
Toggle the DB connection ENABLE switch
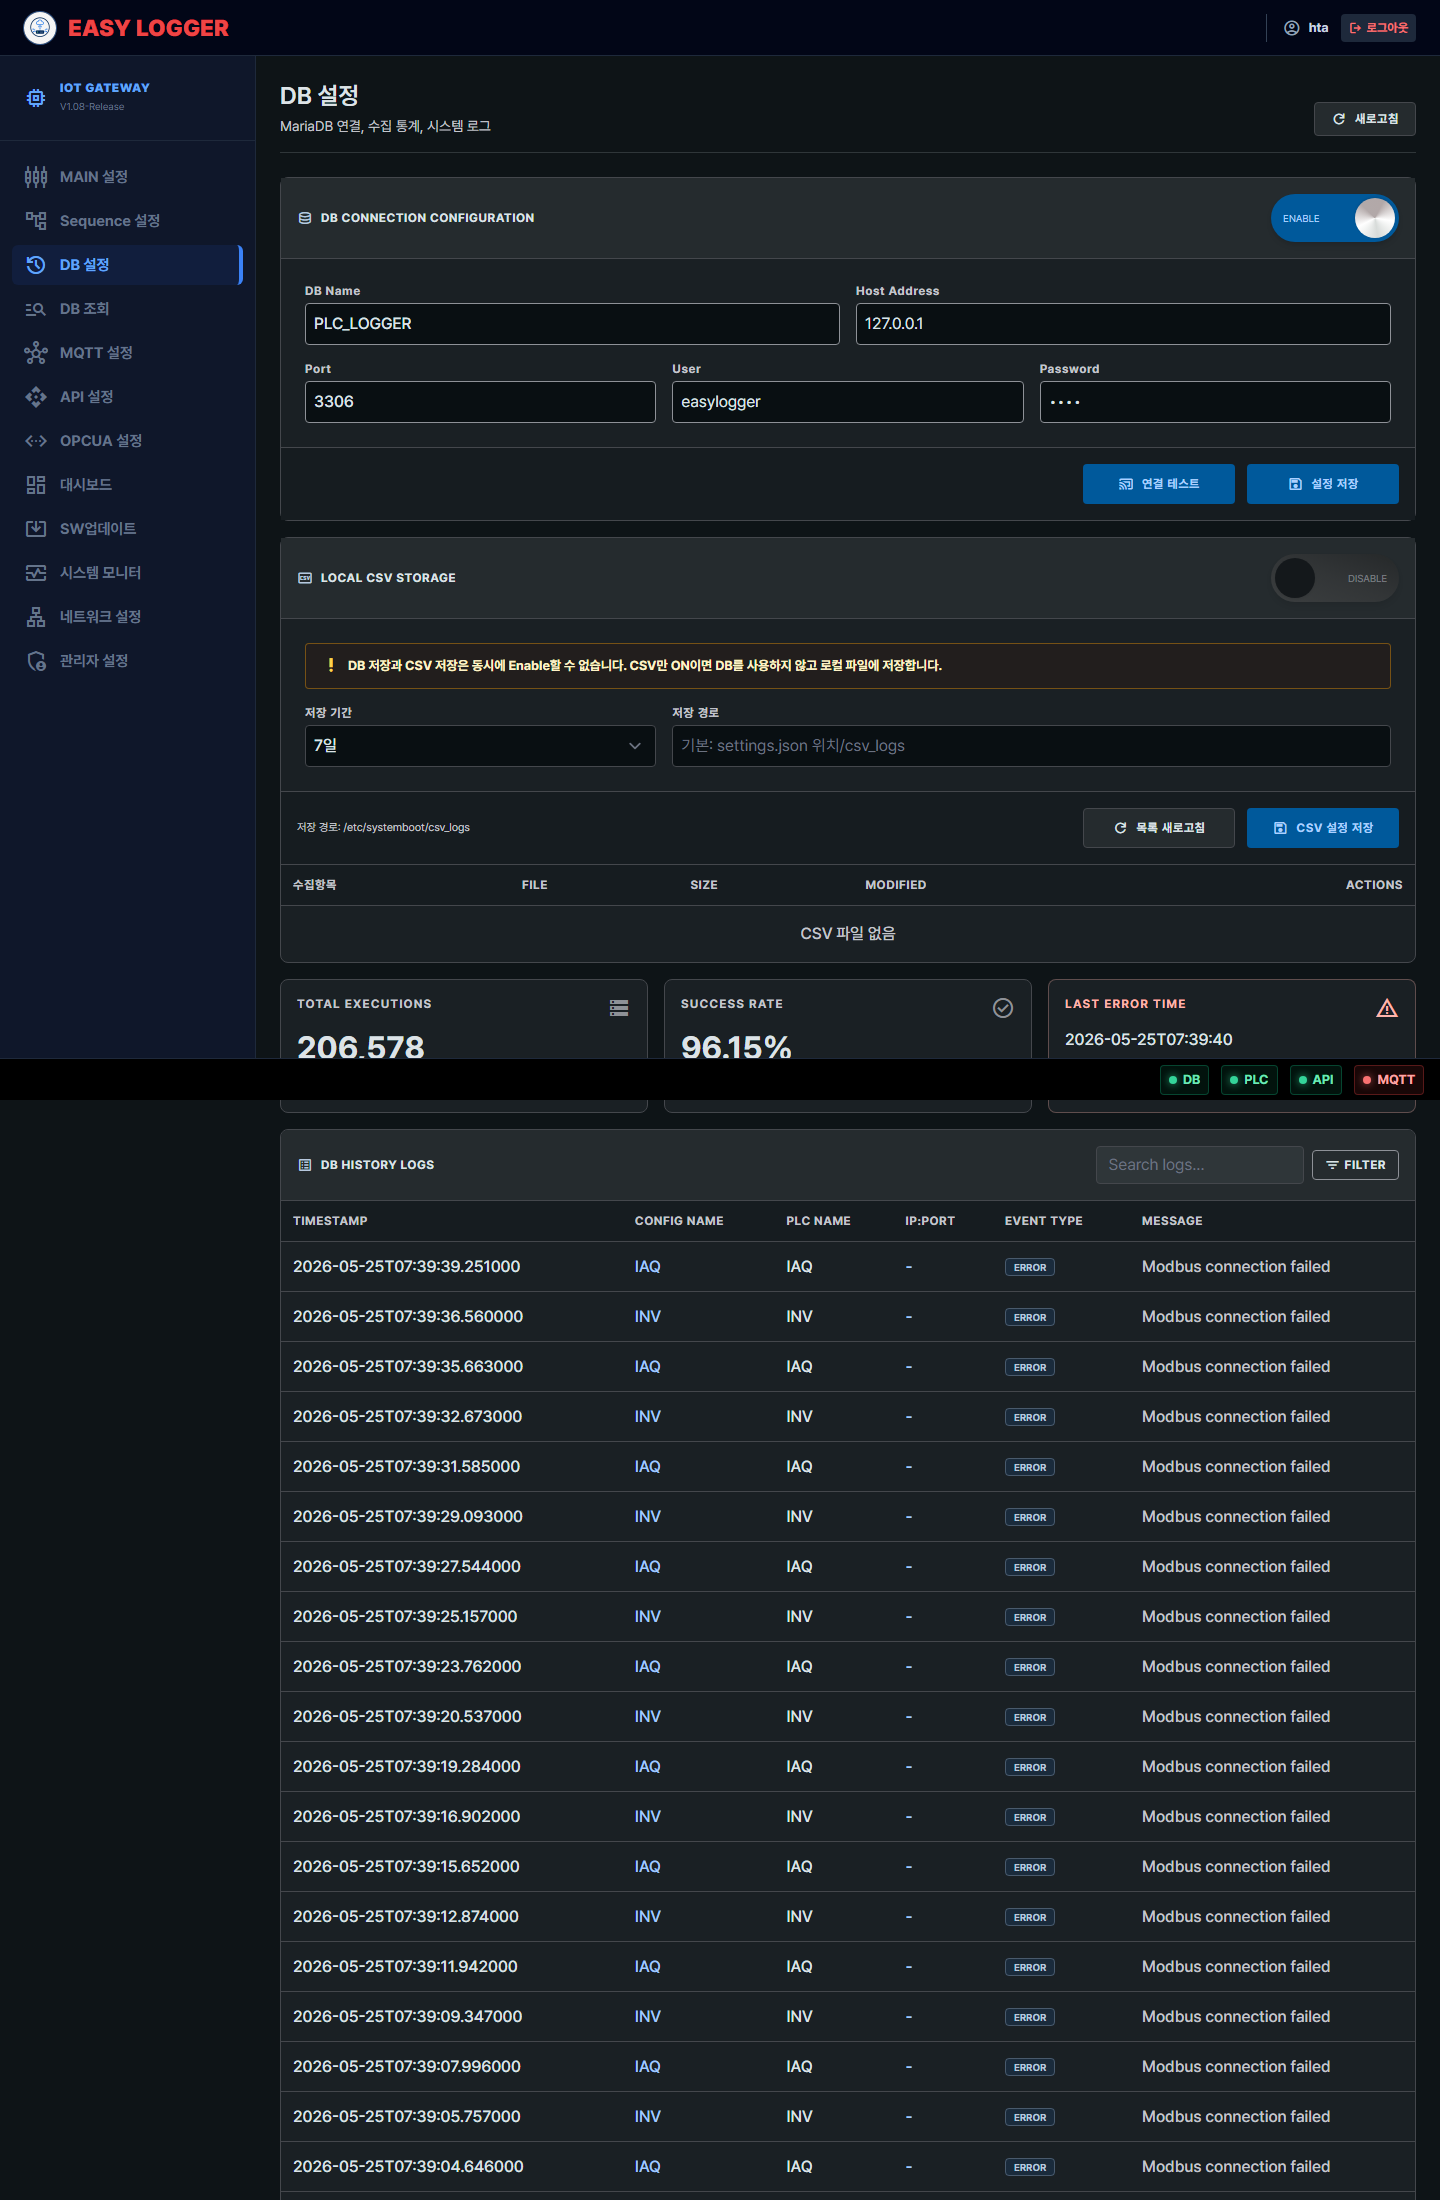1334,218
